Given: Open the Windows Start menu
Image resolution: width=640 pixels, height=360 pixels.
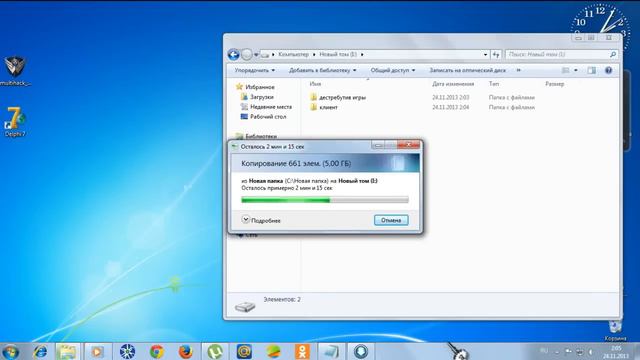Looking at the screenshot, I should click(x=10, y=351).
